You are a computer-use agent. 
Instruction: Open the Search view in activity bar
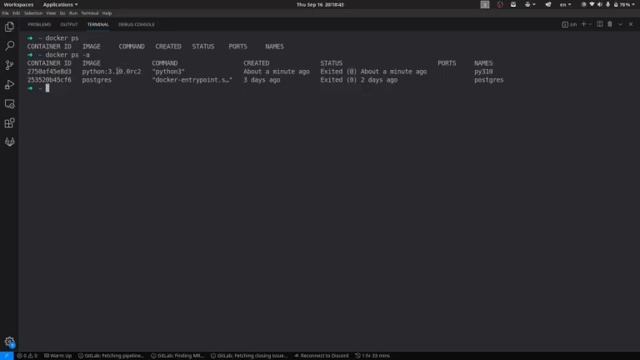click(9, 46)
